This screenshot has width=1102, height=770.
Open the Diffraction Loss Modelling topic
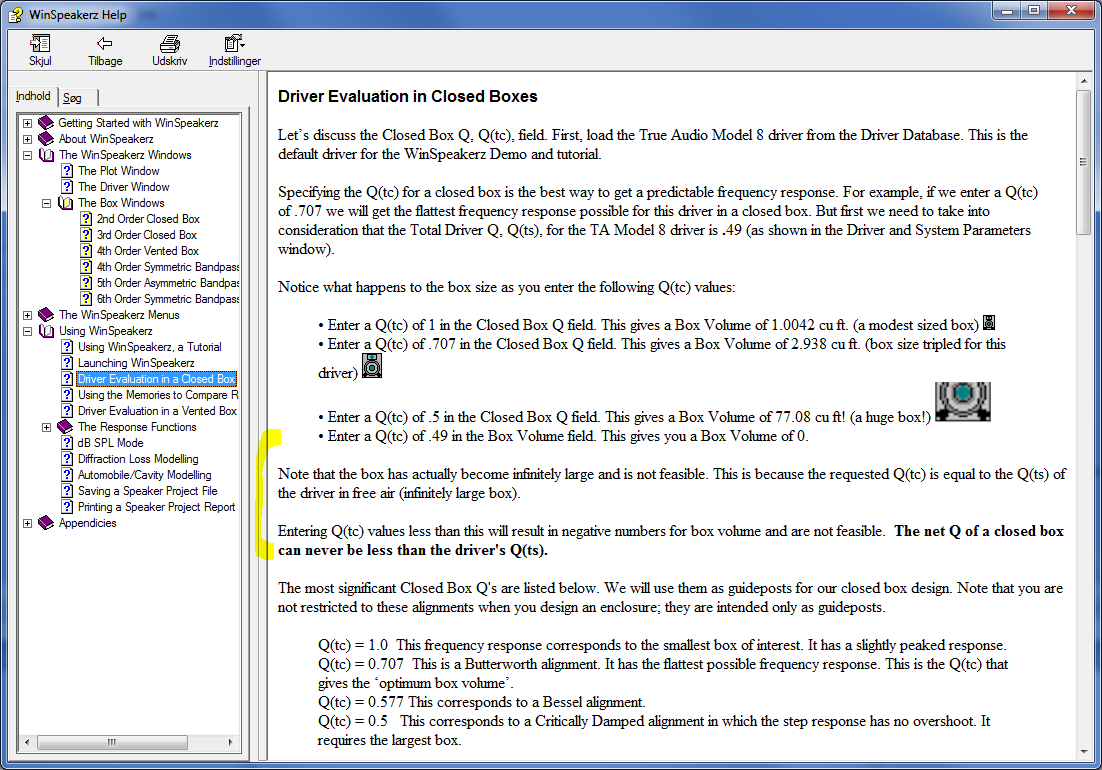[x=138, y=459]
